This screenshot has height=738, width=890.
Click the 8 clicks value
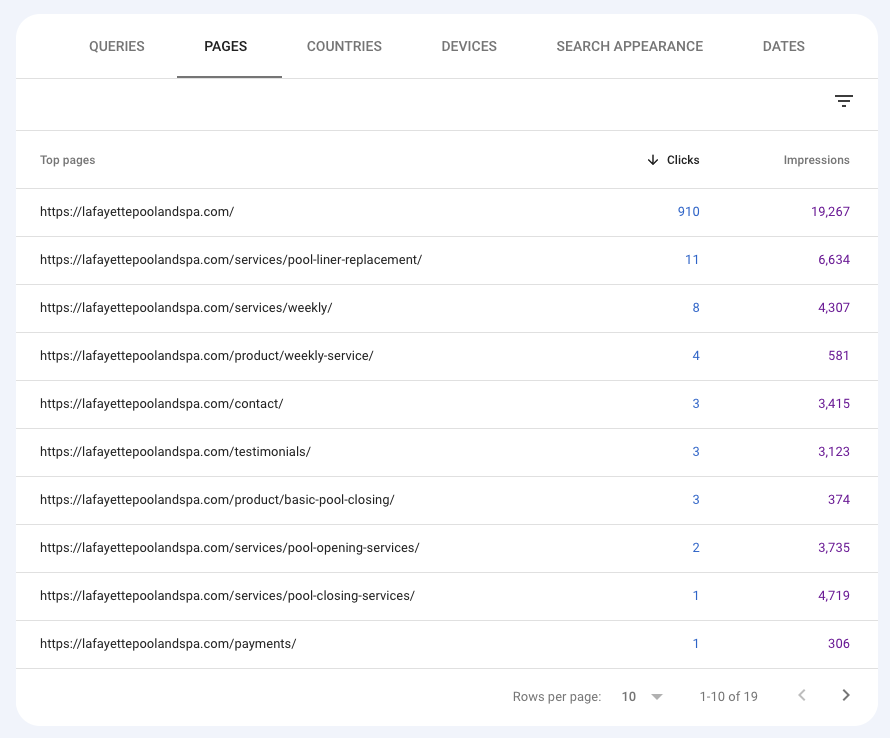(696, 308)
